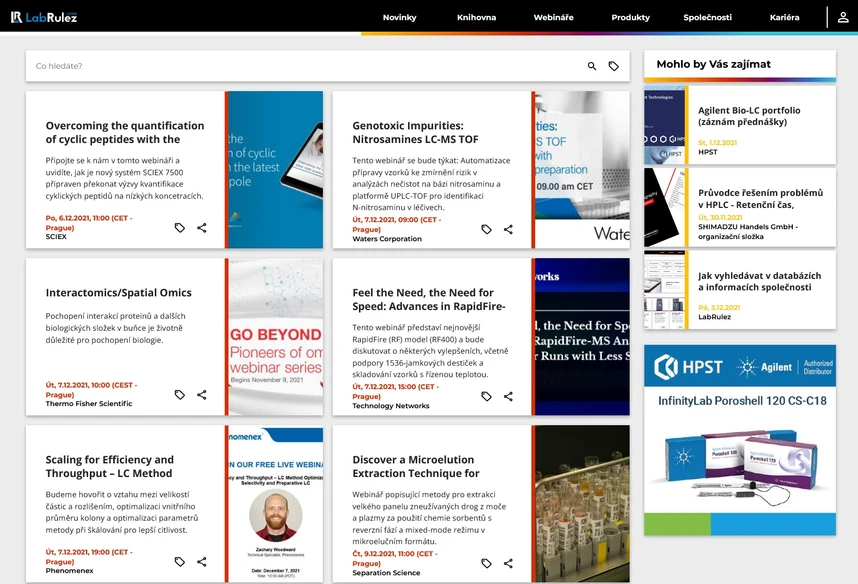Viewport: 858px width, 584px height.
Task: Click the Shimadzu HPLC guide sidebar thumbnail
Action: coord(664,208)
